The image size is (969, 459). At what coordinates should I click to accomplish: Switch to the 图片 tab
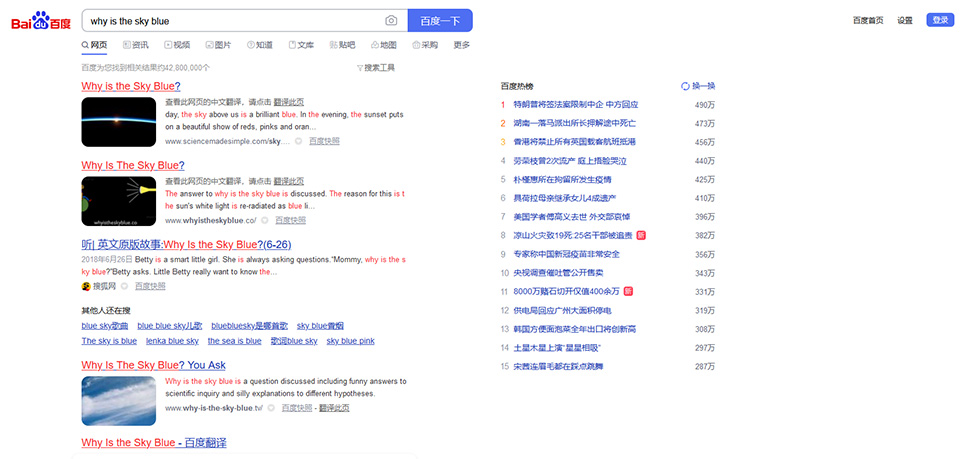218,45
